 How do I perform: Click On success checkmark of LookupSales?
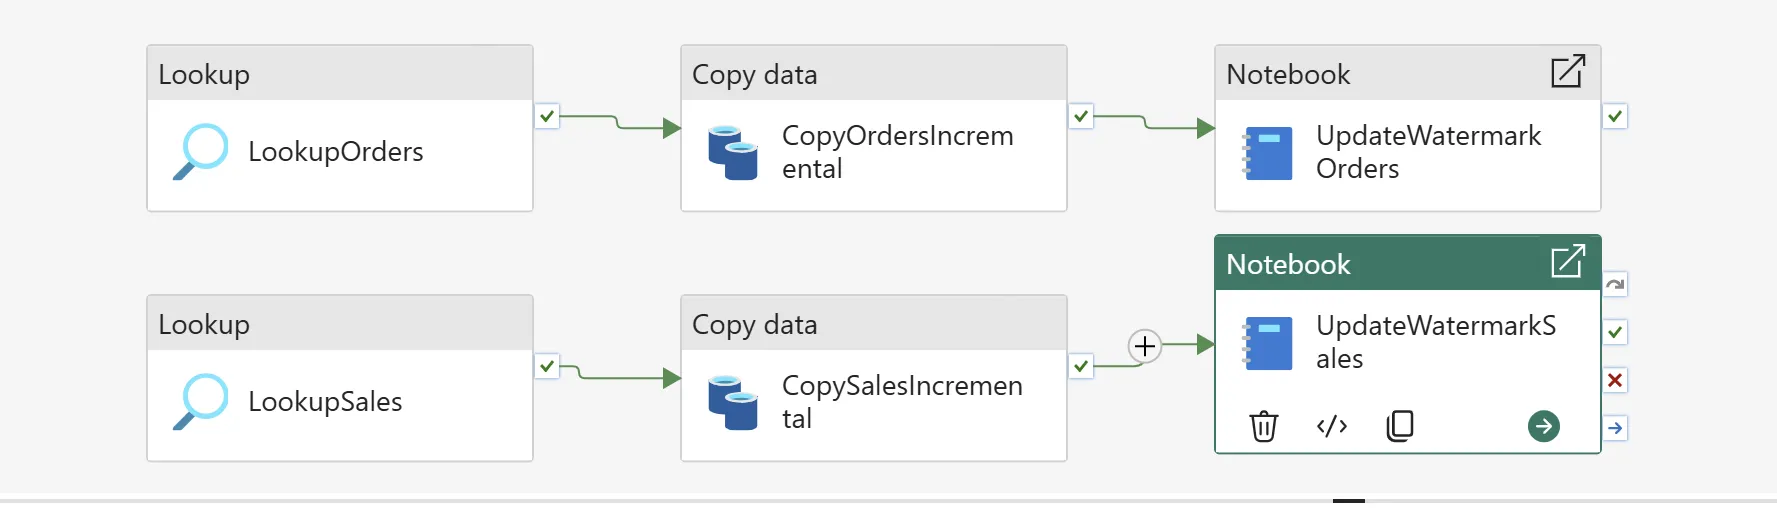pyautogui.click(x=547, y=366)
